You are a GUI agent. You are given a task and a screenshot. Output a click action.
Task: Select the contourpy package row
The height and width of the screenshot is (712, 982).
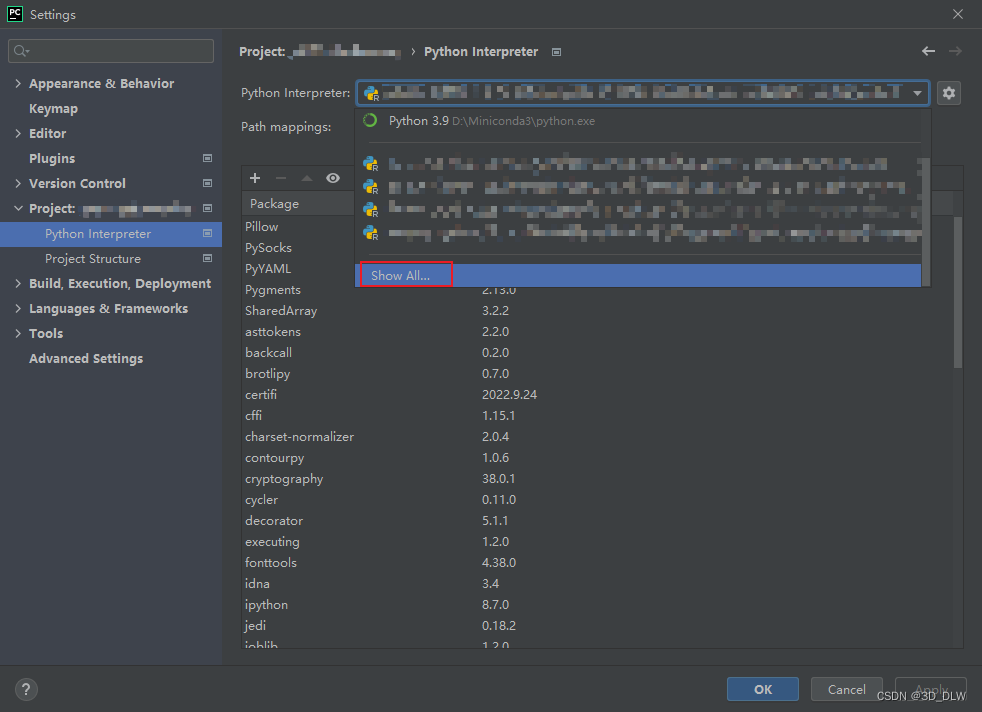pyautogui.click(x=597, y=458)
